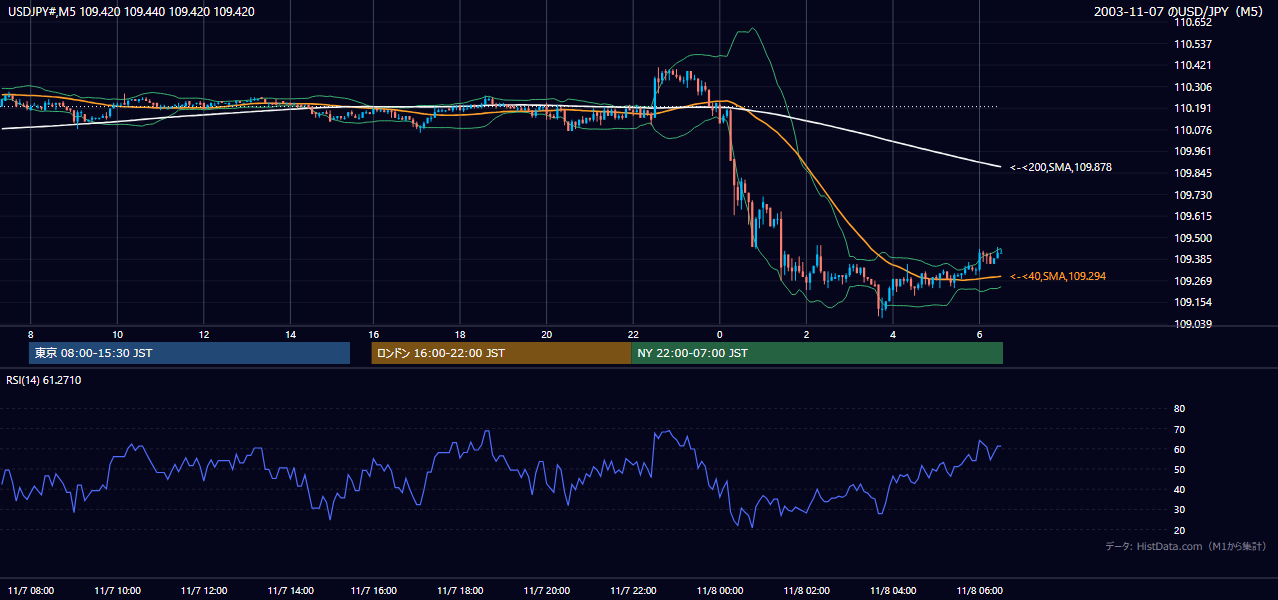
Task: Select the London 16:00-22:00 JST session bar
Action: click(501, 353)
